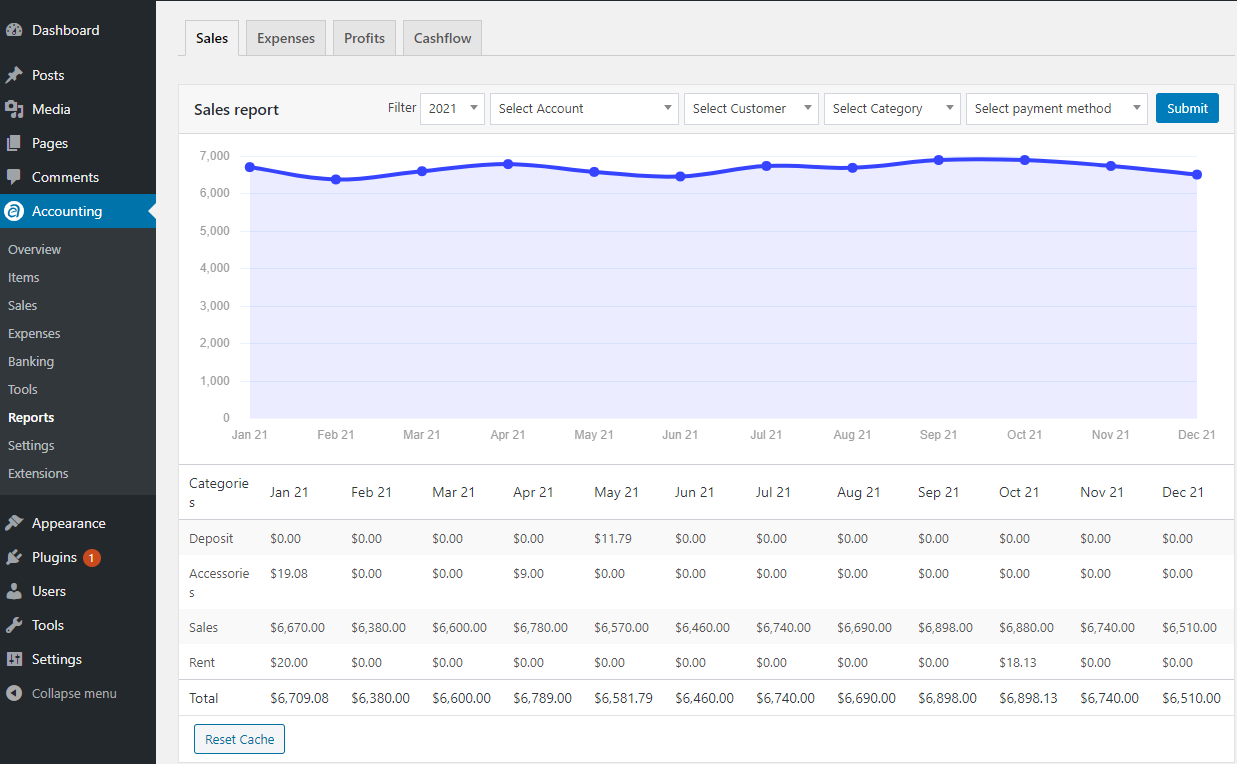Open the Select payment method dropdown
Viewport: 1237px width, 764px height.
click(x=1057, y=108)
